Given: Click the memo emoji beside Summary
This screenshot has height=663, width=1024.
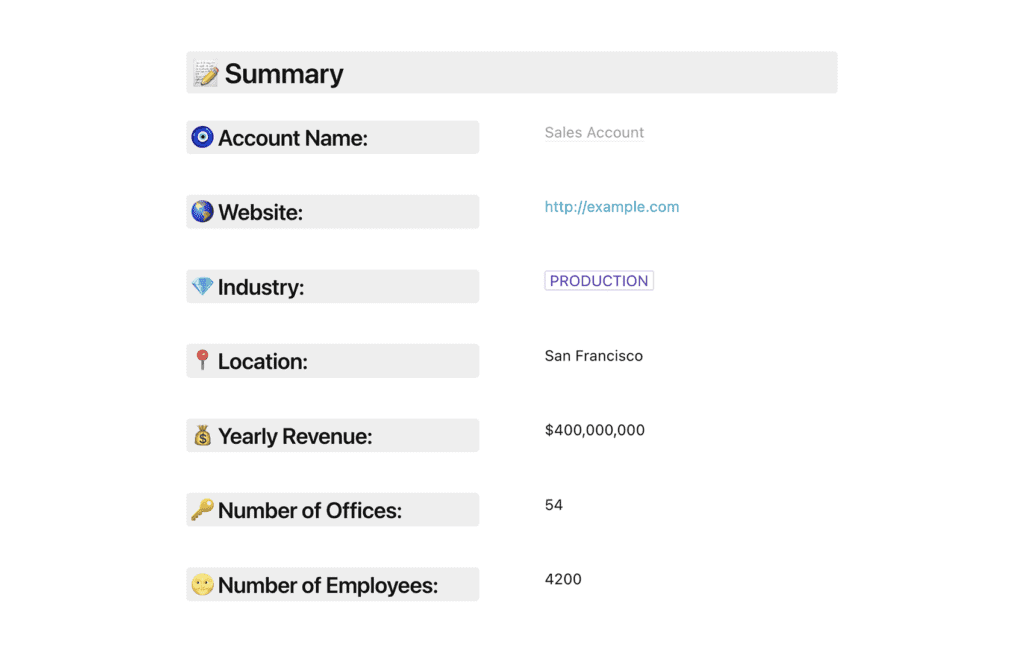Looking at the screenshot, I should [x=205, y=74].
